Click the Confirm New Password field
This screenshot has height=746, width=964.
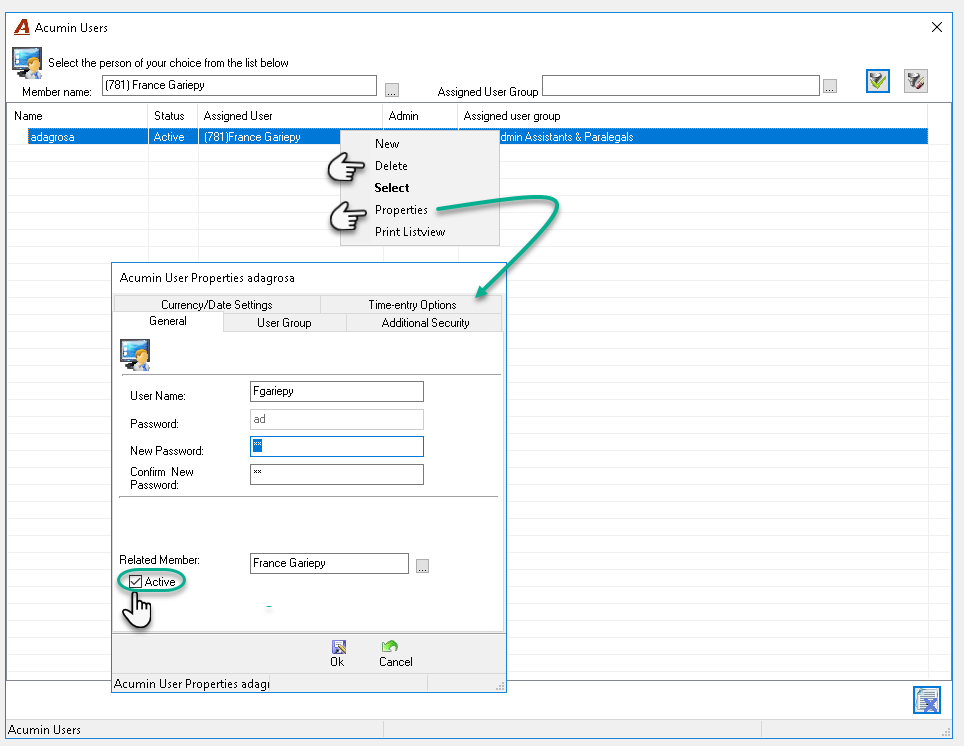(337, 474)
